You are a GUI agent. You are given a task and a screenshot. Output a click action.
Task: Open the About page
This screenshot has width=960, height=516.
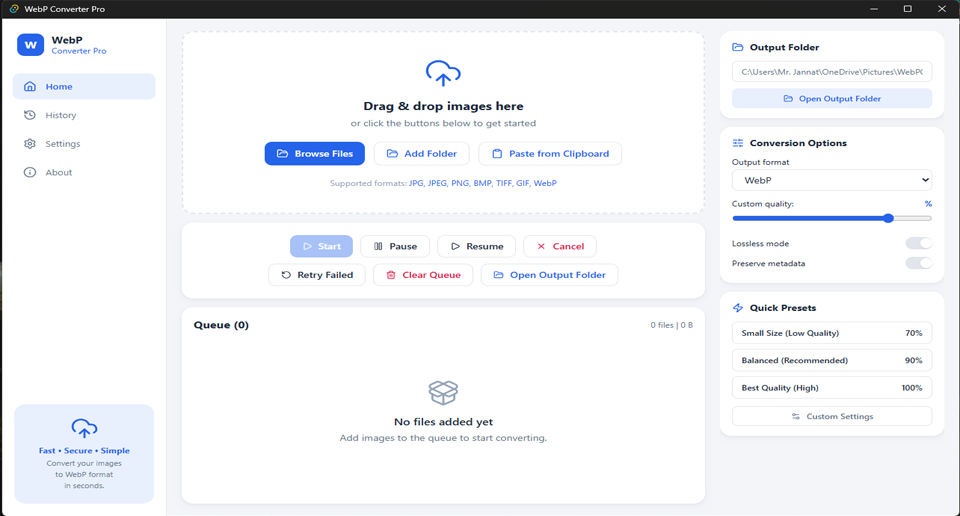(x=84, y=172)
